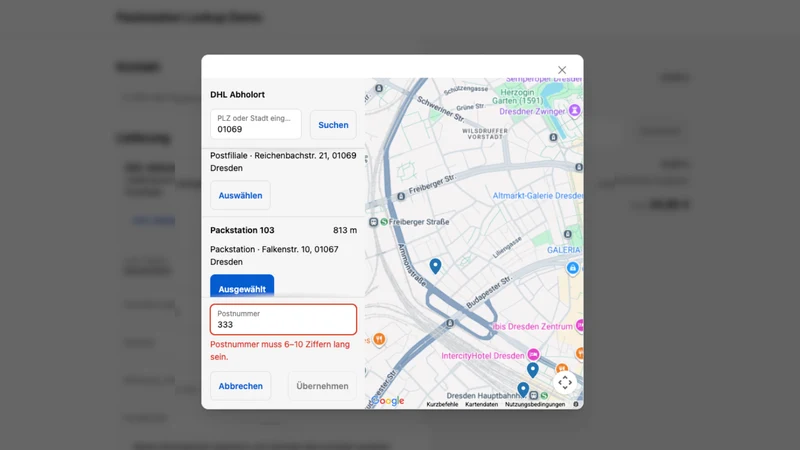Close the DHL Abholort dialog

pyautogui.click(x=562, y=70)
